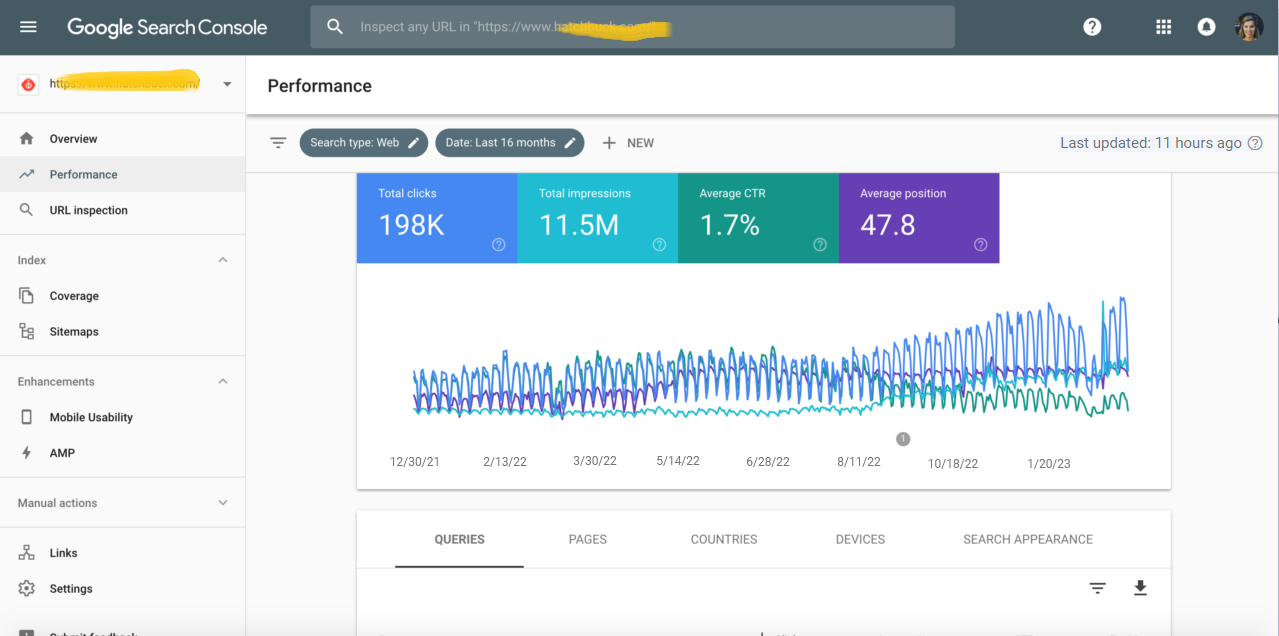This screenshot has height=636, width=1279.
Task: Open the Google apps grid
Action: coord(1163,27)
